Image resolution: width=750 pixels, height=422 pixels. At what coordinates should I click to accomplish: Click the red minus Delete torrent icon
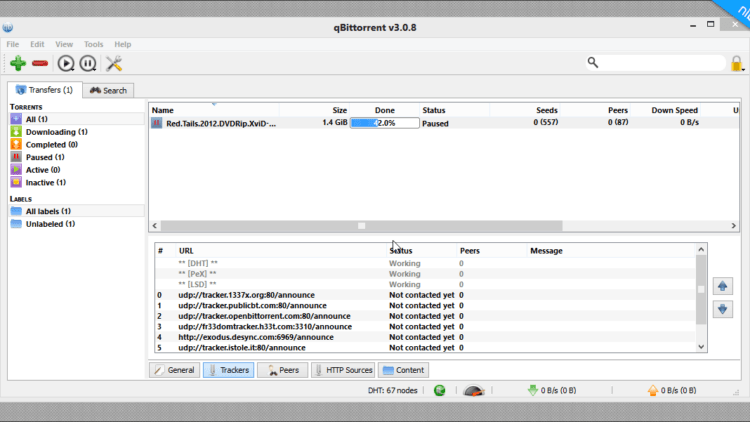(x=40, y=64)
